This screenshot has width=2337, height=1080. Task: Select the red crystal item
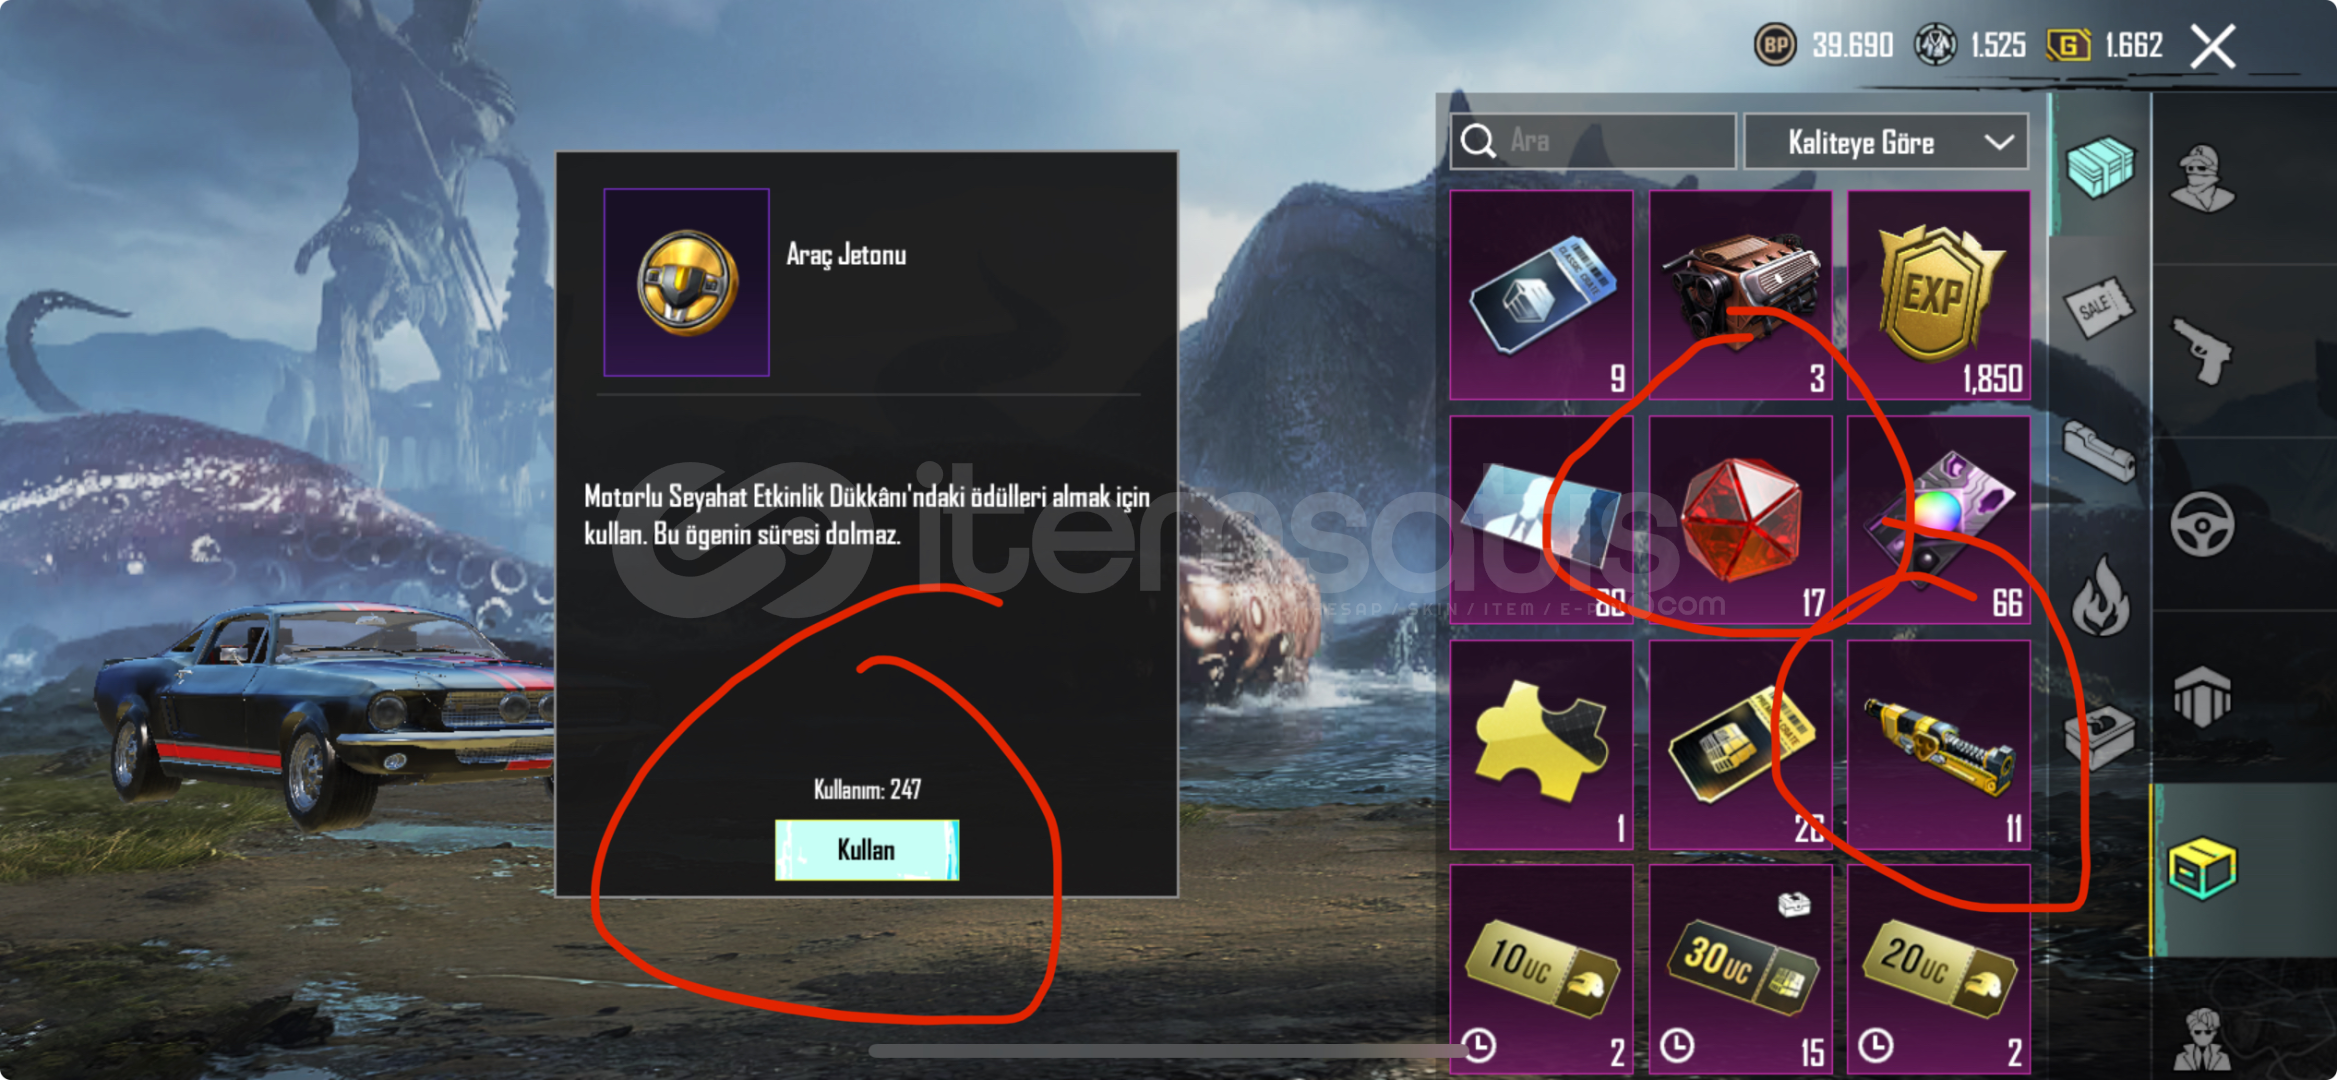tap(1740, 520)
